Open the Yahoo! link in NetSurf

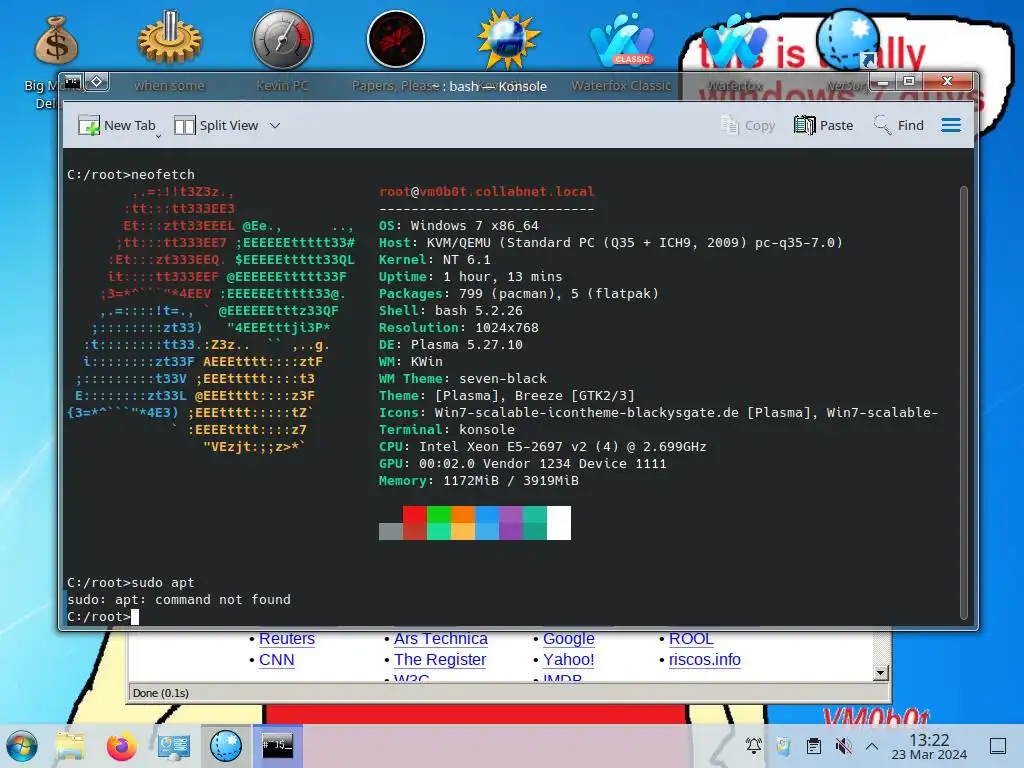569,660
